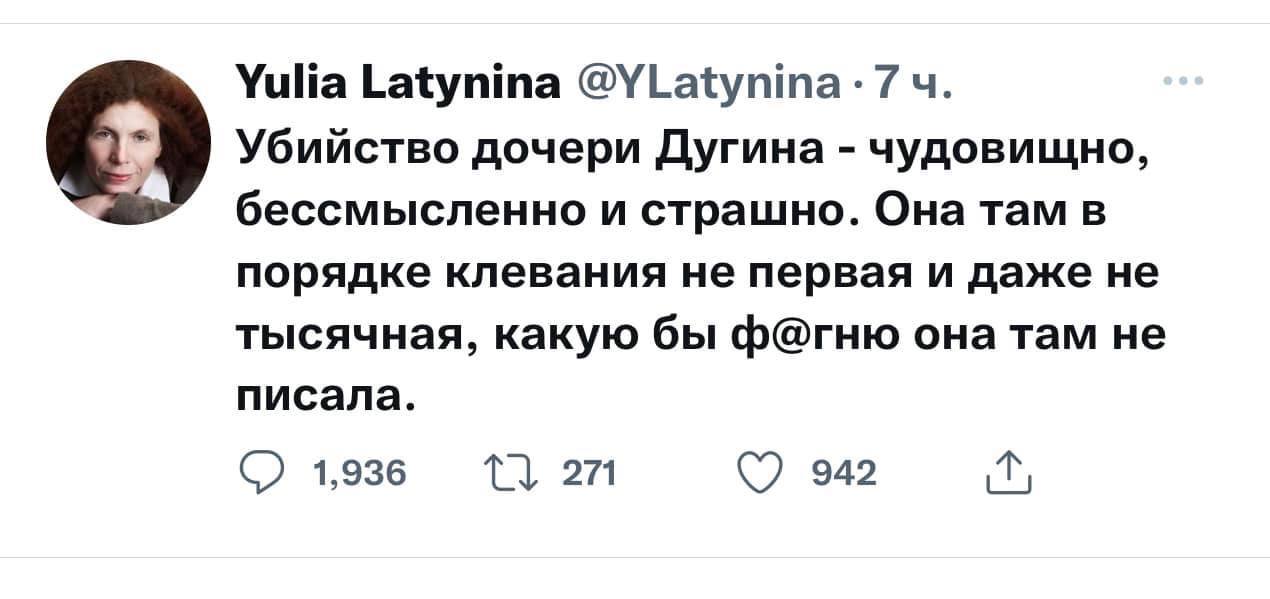1270x599 pixels.
Task: Like the tweet with the heart icon
Action: coord(763,470)
